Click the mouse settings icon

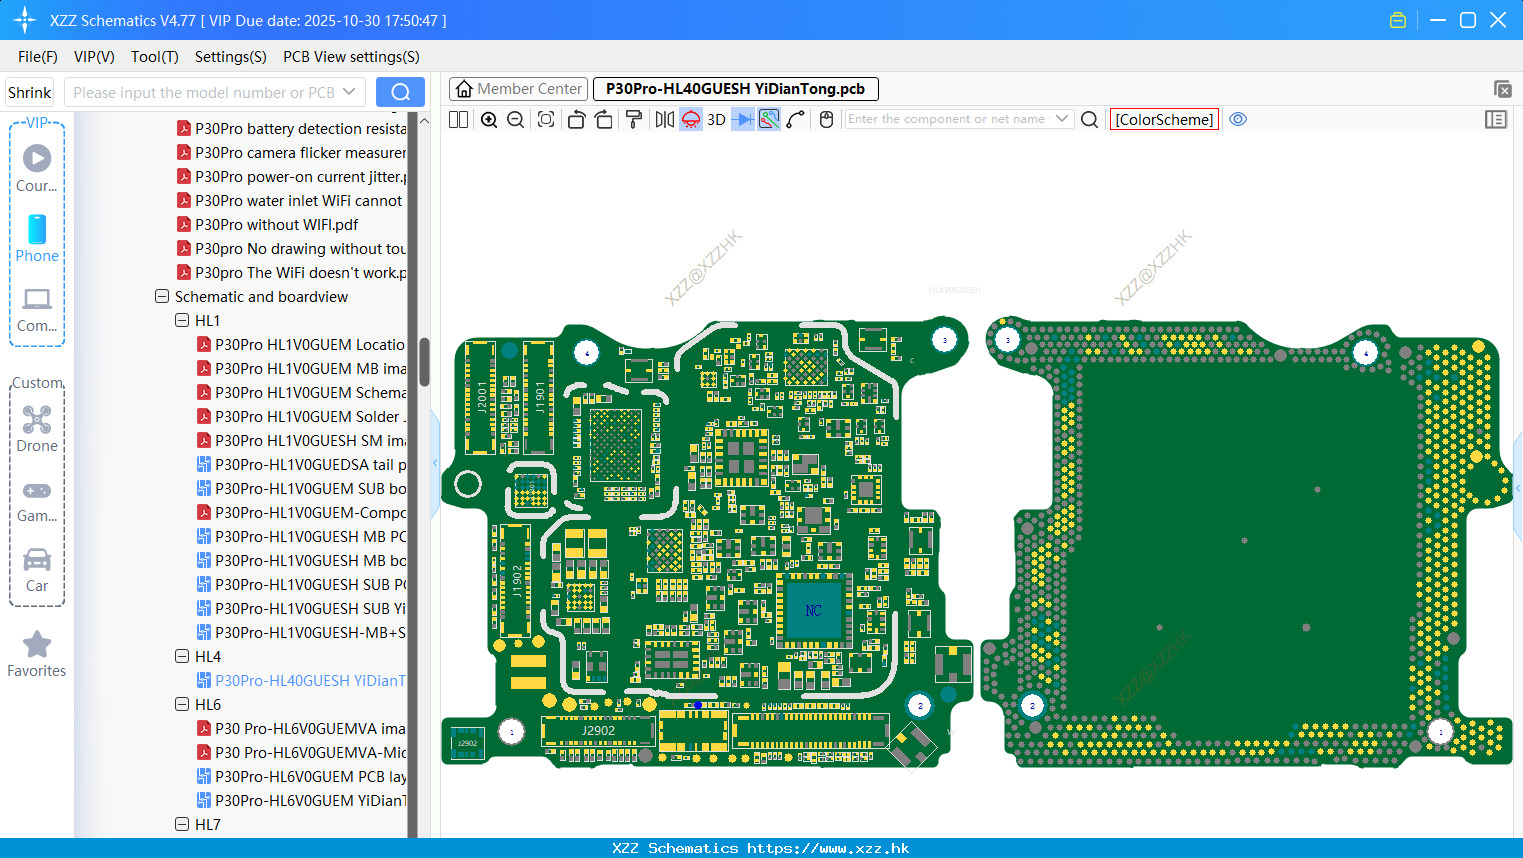coord(826,120)
